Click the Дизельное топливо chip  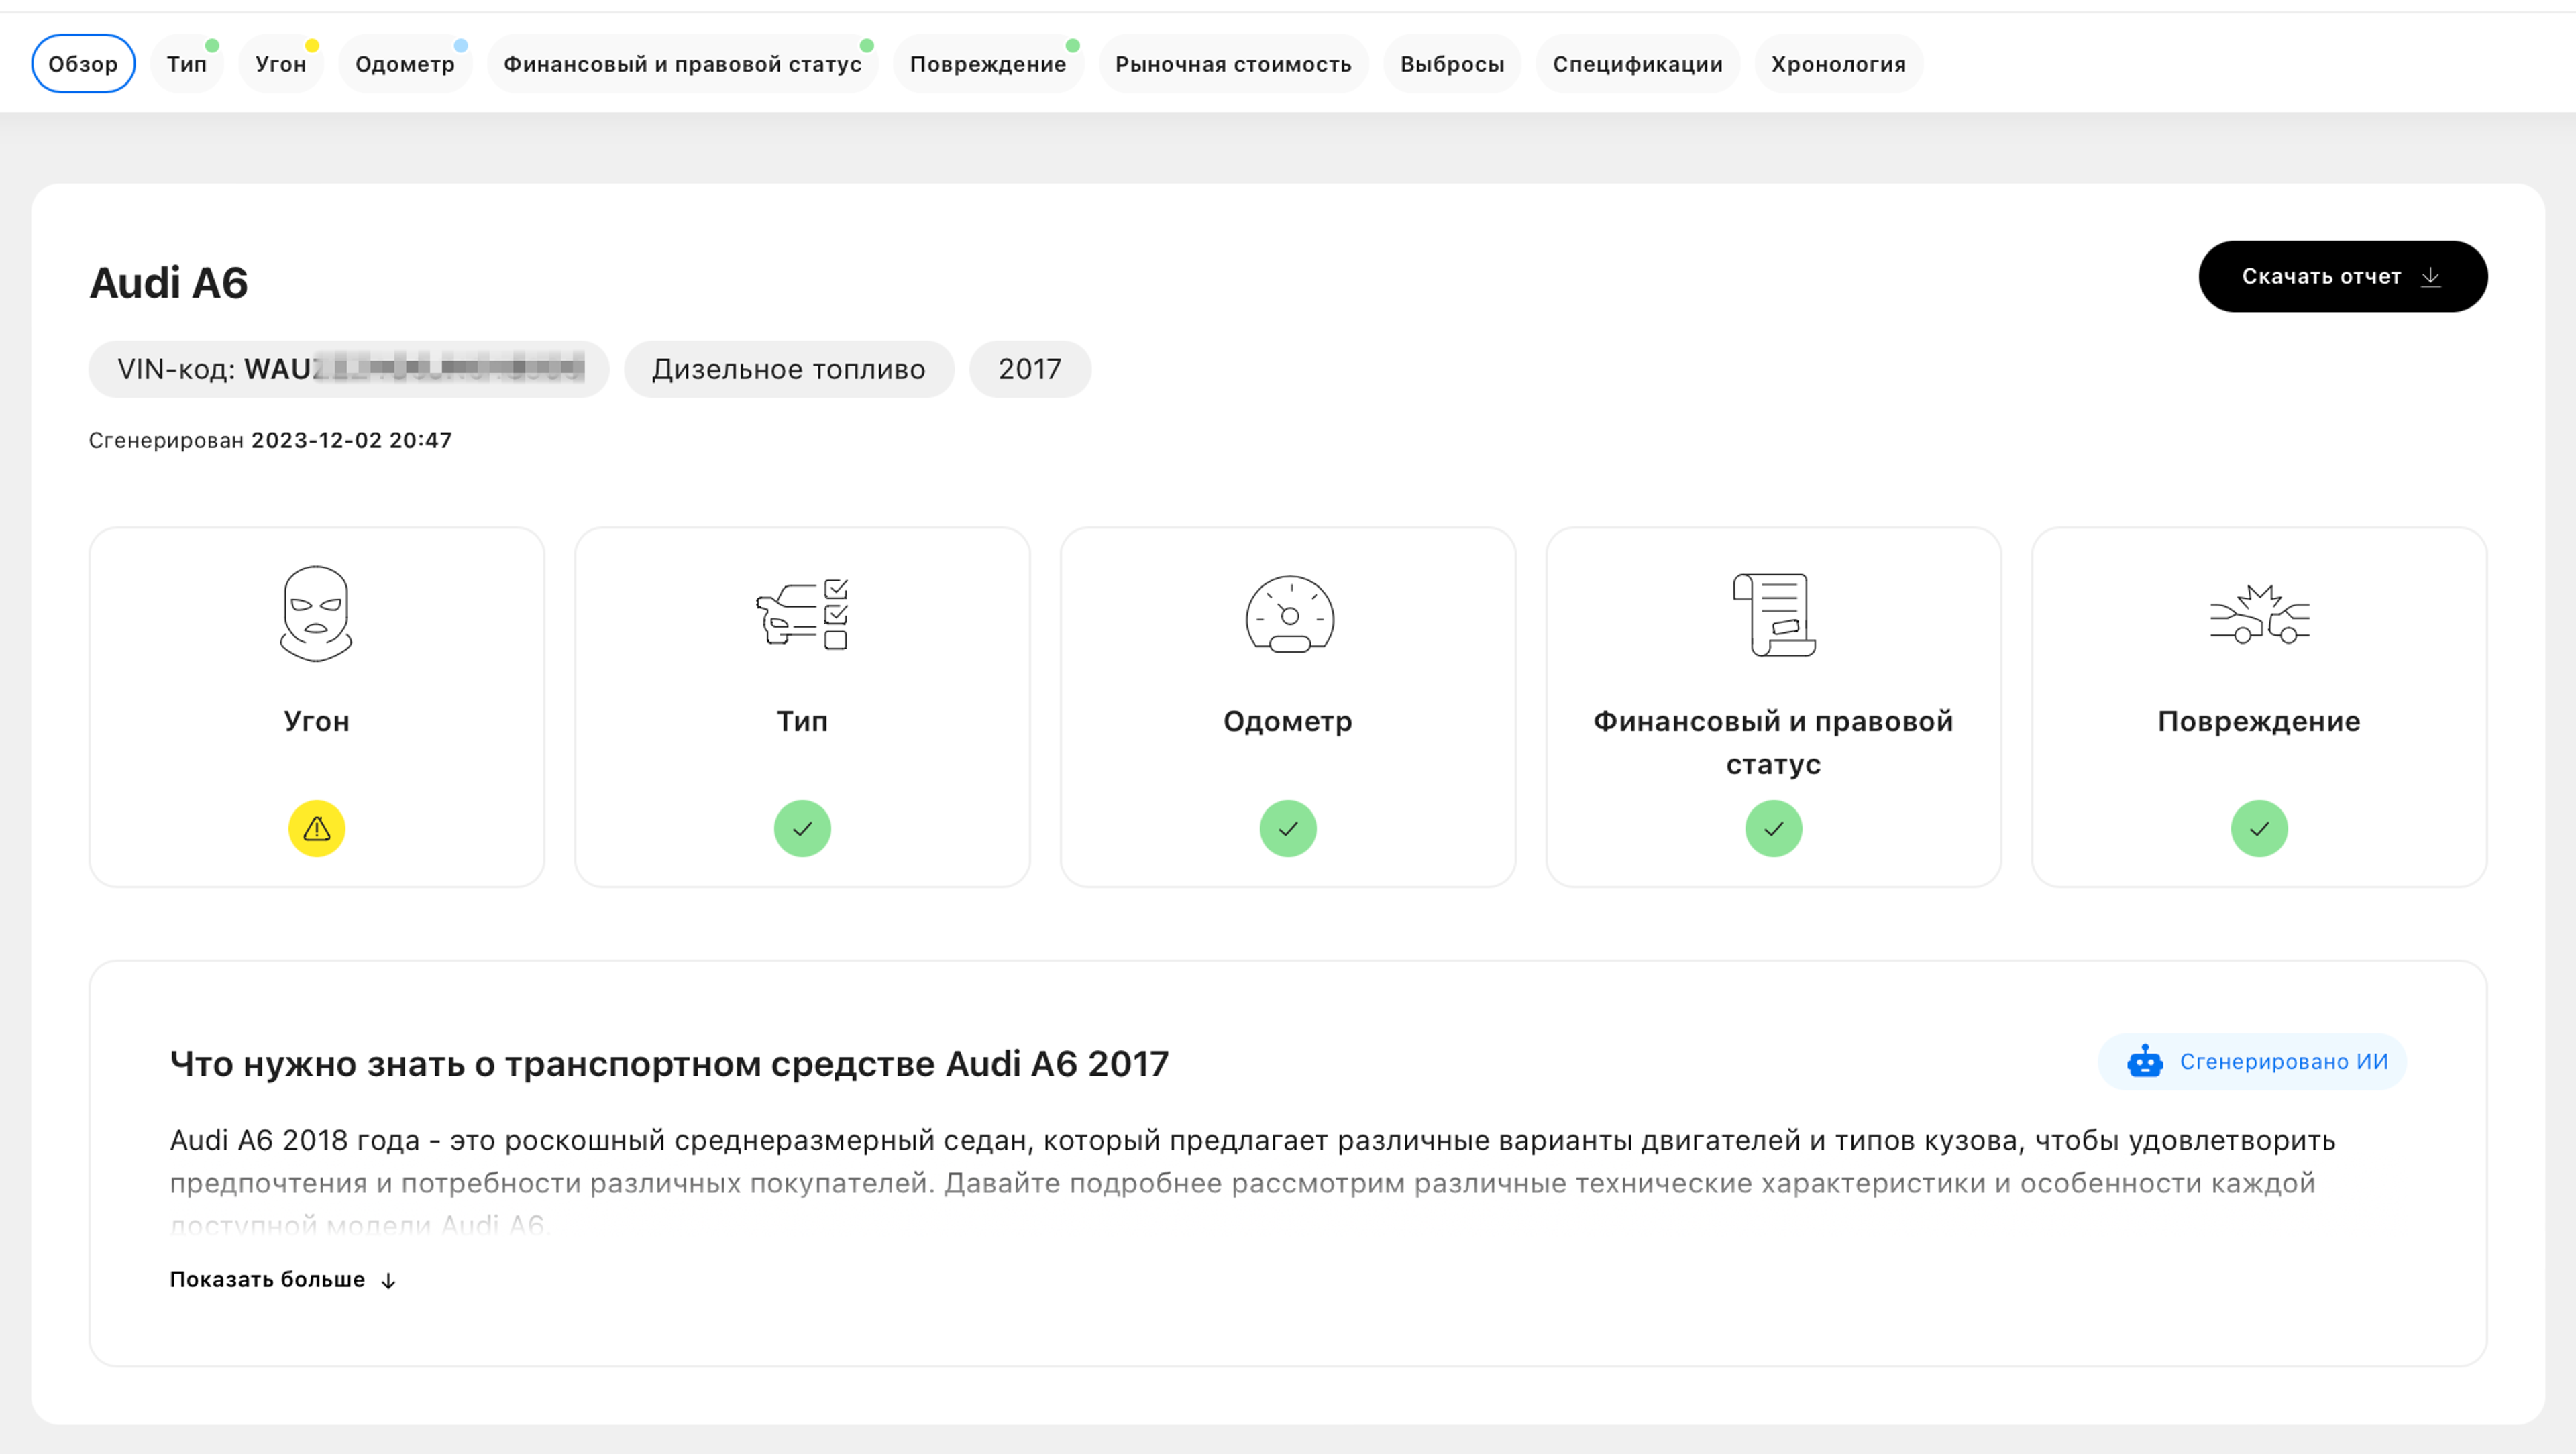788,369
